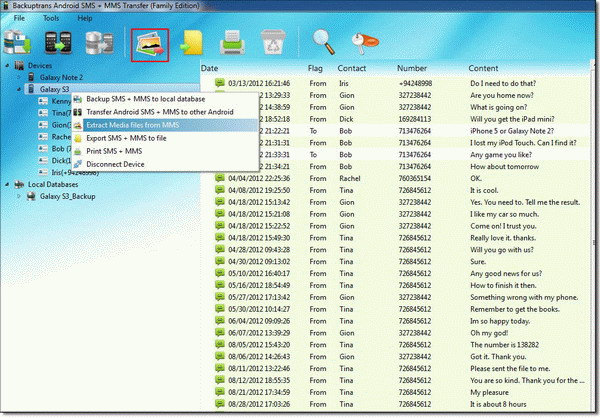Click the Galaxy S3 phone icon in tree
Image resolution: width=600 pixels, height=417 pixels.
[x=31, y=89]
